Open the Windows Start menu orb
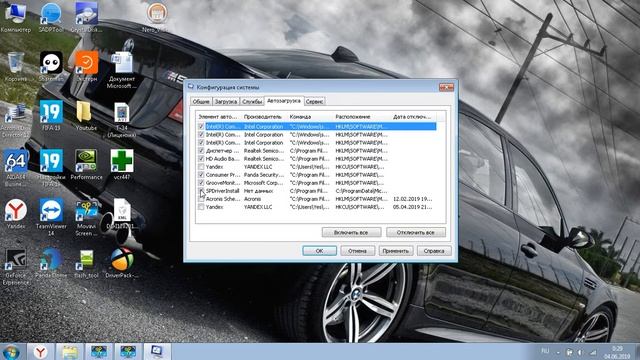This screenshot has width=640, height=360. [11, 352]
